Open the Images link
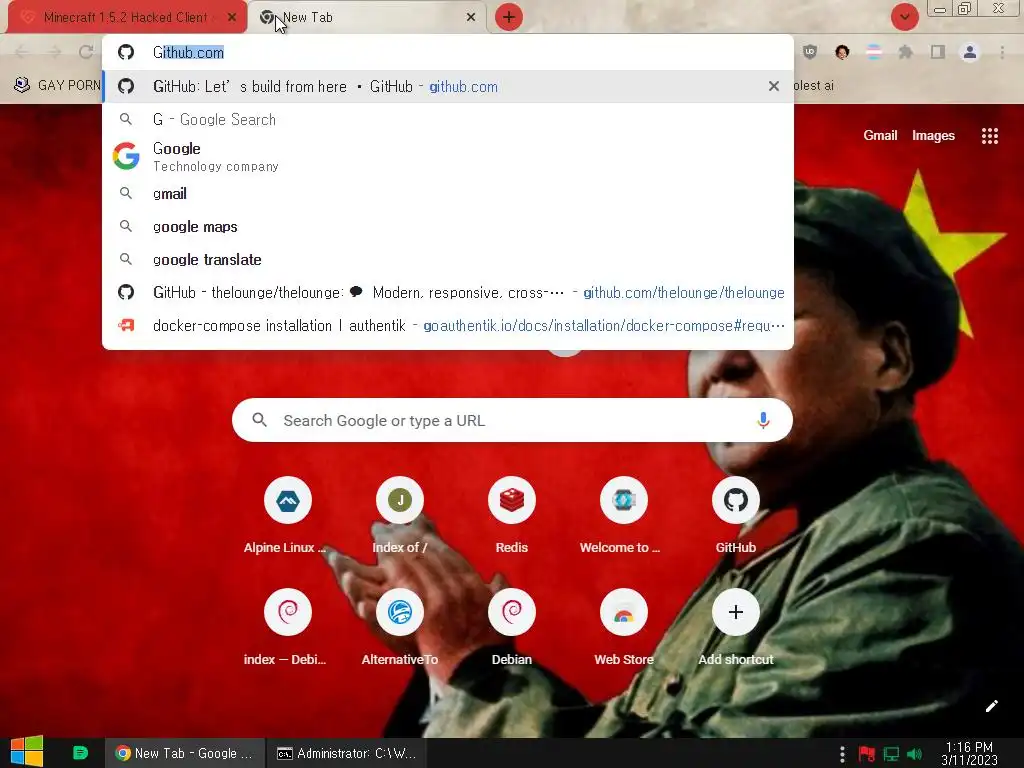This screenshot has height=768, width=1024. pyautogui.click(x=933, y=136)
